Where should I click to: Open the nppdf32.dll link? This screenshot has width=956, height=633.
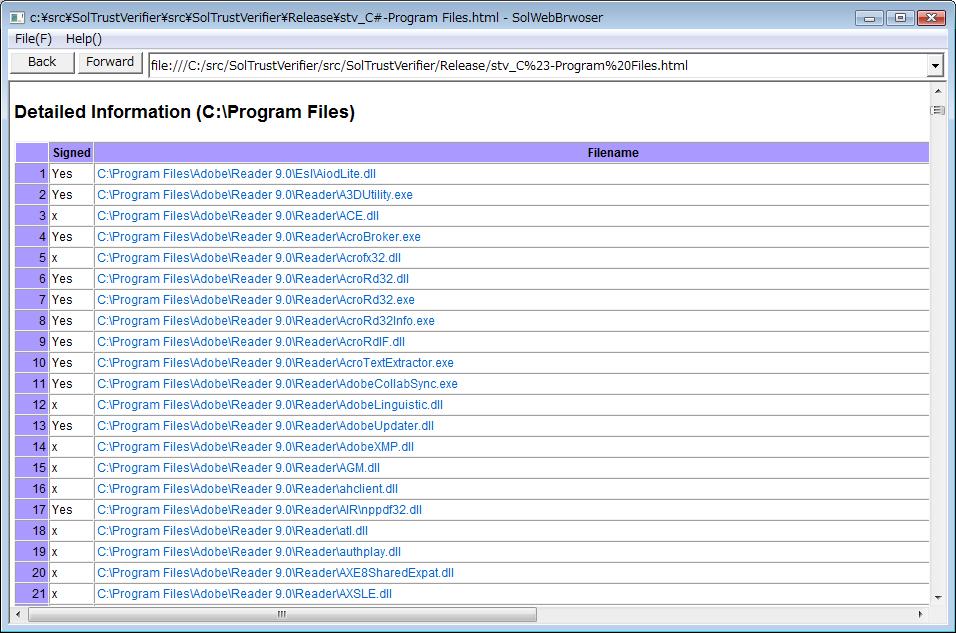pos(259,510)
